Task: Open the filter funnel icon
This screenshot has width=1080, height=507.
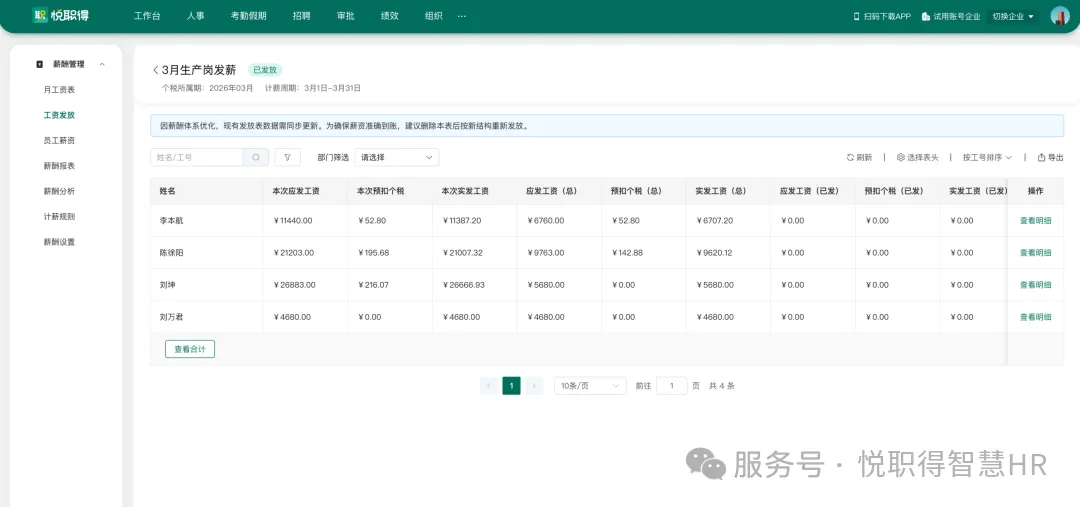Action: tap(287, 157)
